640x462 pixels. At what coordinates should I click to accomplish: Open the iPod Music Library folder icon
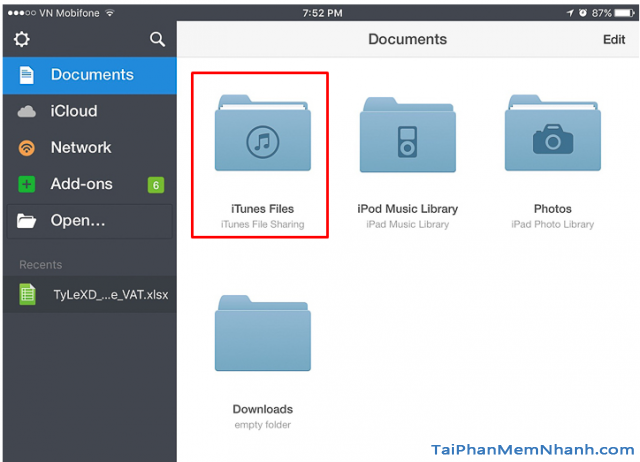click(407, 135)
